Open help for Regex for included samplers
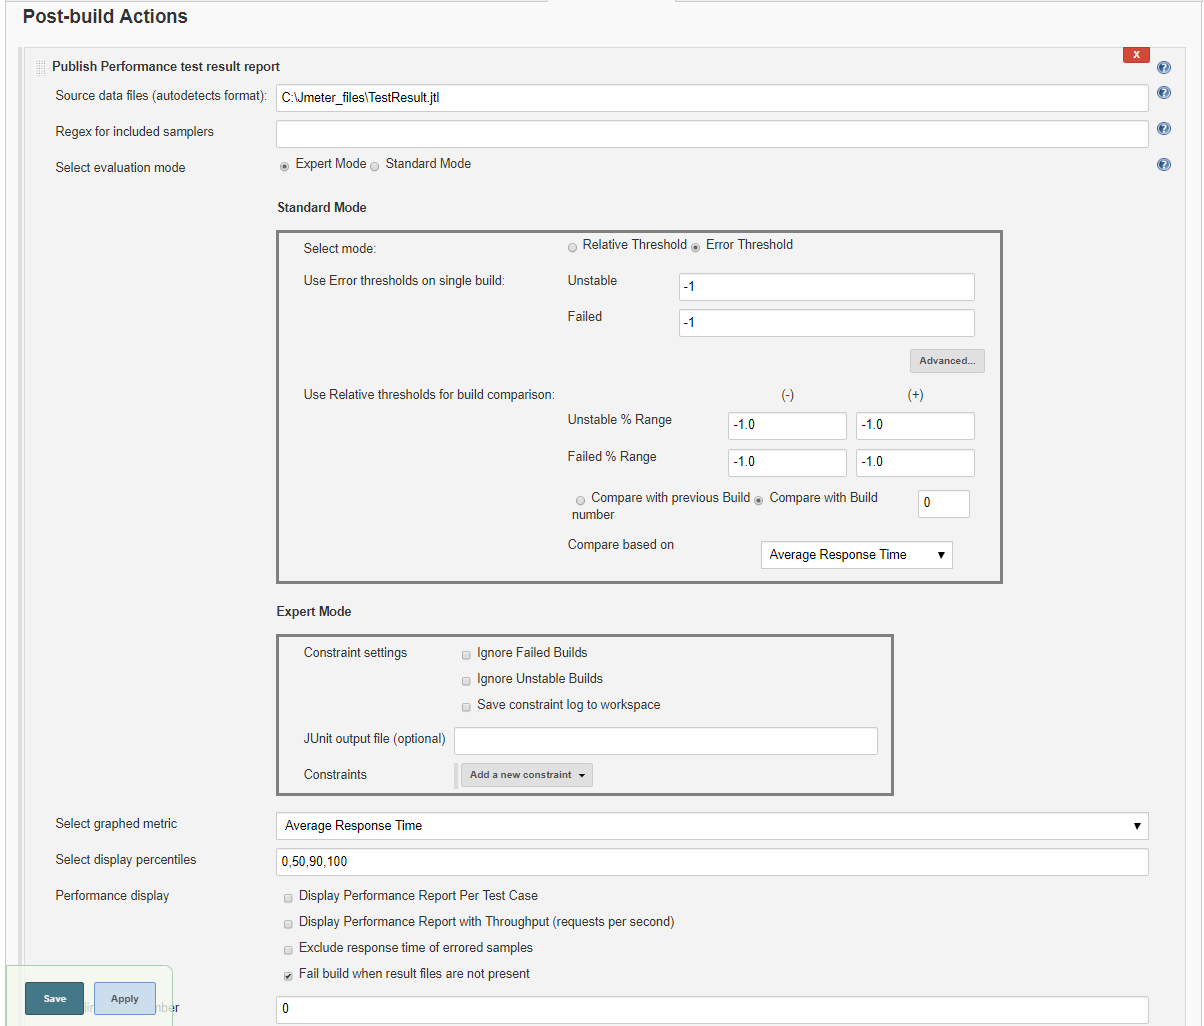This screenshot has height=1026, width=1204. pyautogui.click(x=1164, y=129)
